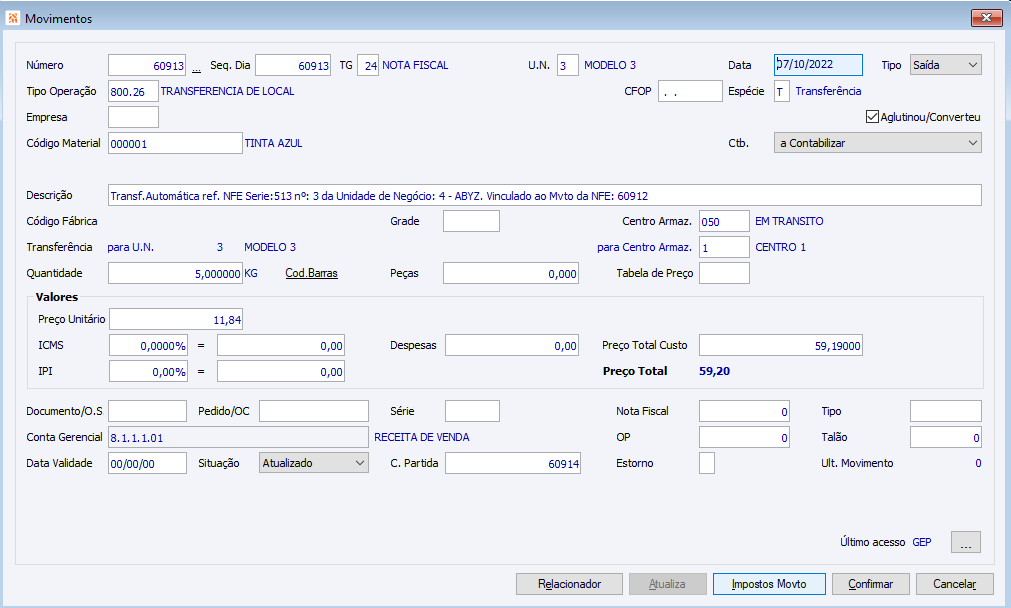This screenshot has height=608, width=1011.
Task: Click the lower Tipo field near Nota Fiscal
Action: [946, 411]
